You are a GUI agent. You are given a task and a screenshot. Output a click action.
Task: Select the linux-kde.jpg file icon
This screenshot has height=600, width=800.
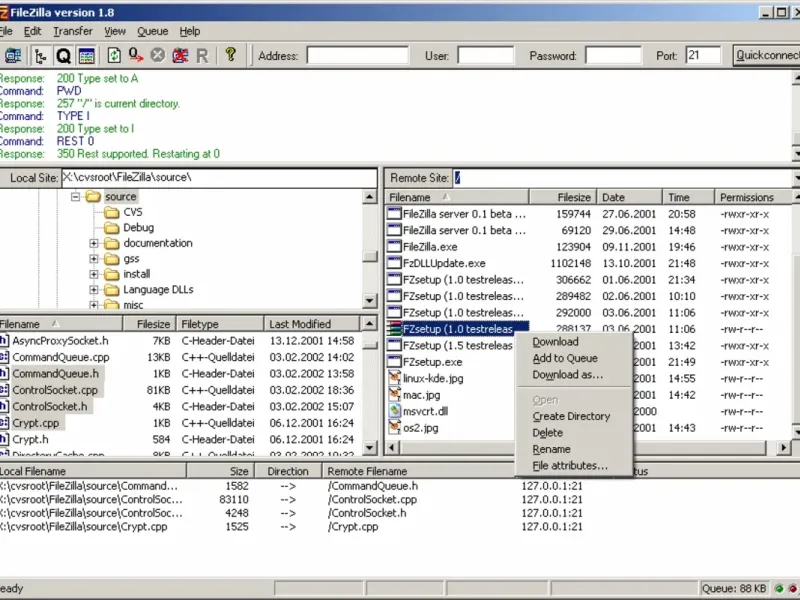pos(394,378)
